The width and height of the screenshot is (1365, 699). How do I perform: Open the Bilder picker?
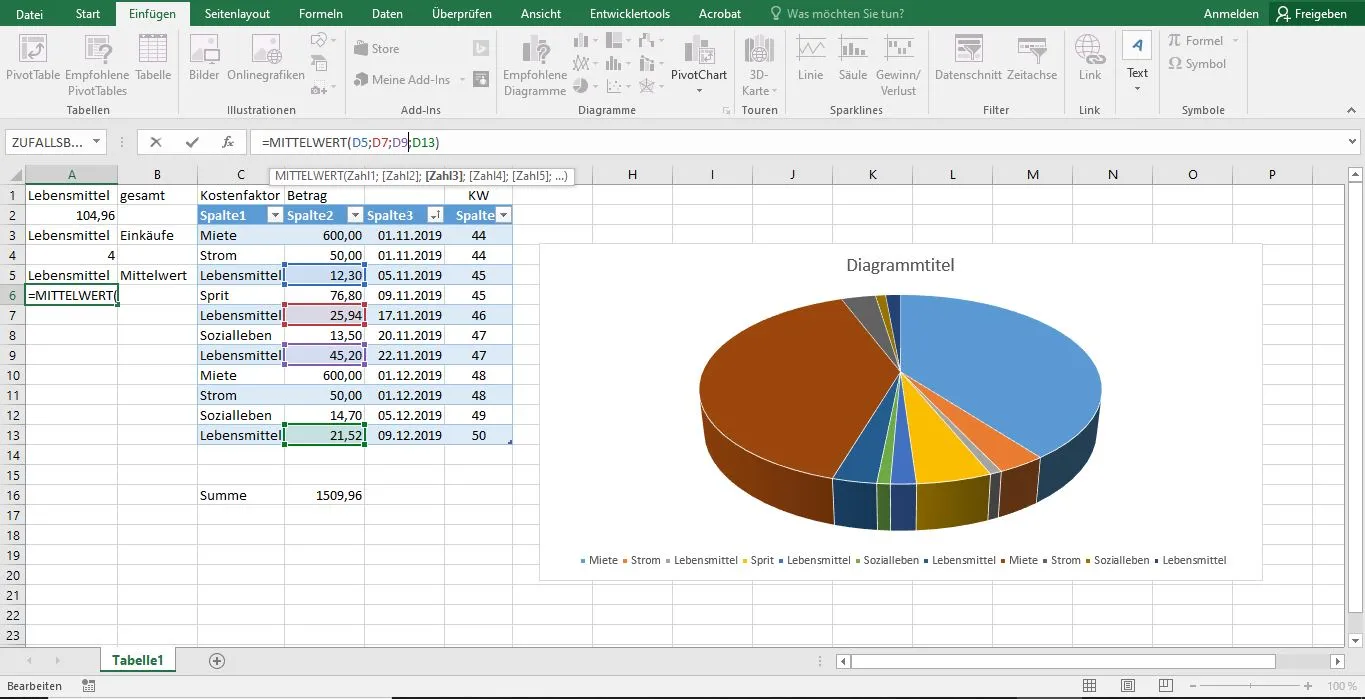[203, 62]
